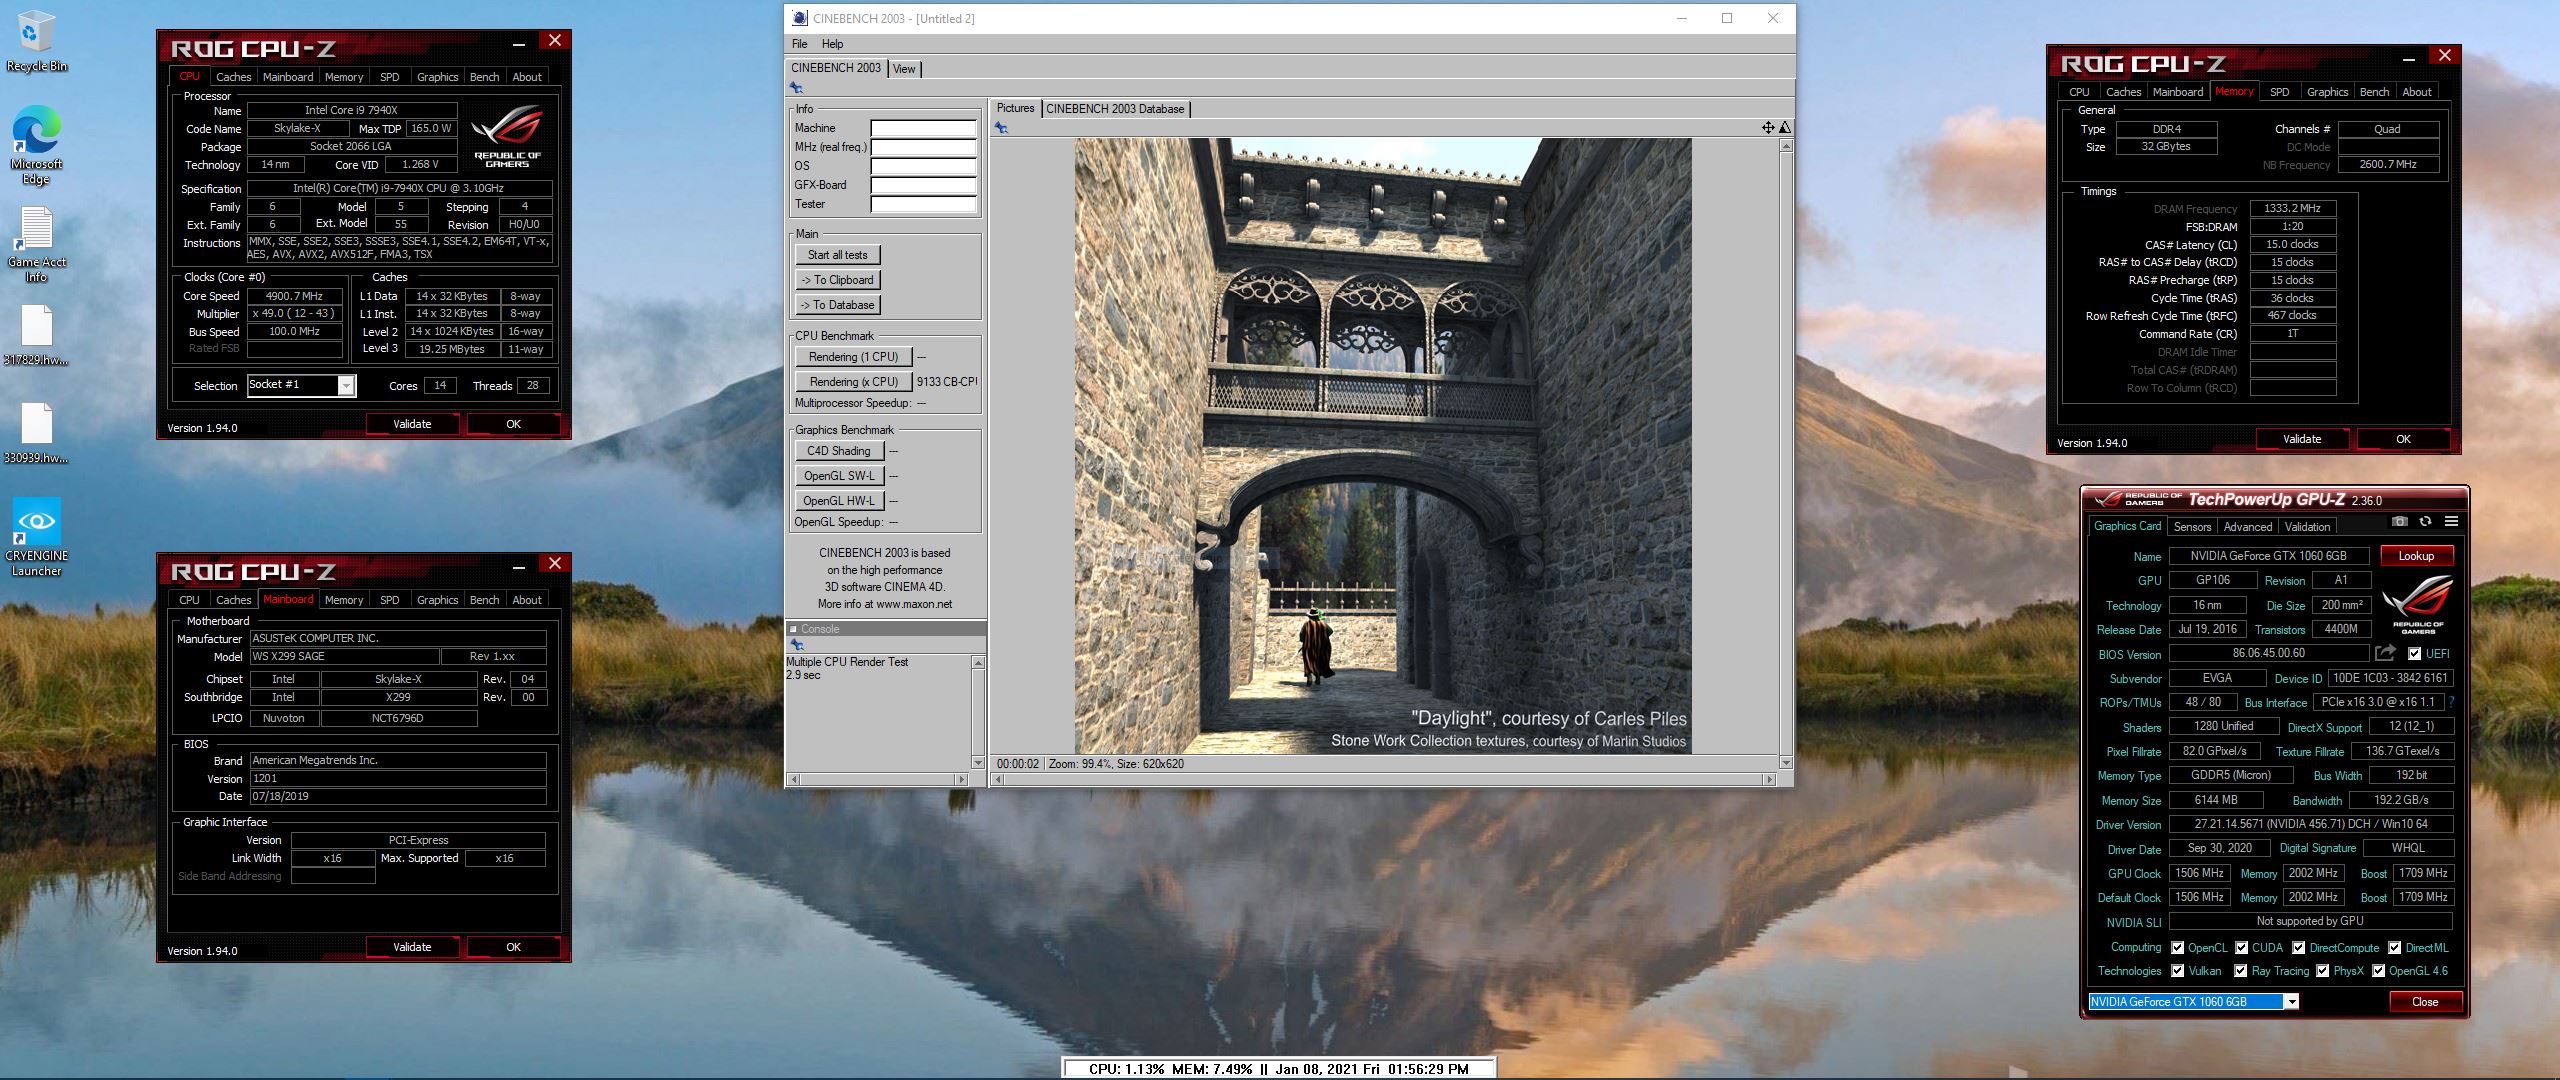Click the MHz (real freq.) input field
2560x1080 pixels.
(x=923, y=147)
